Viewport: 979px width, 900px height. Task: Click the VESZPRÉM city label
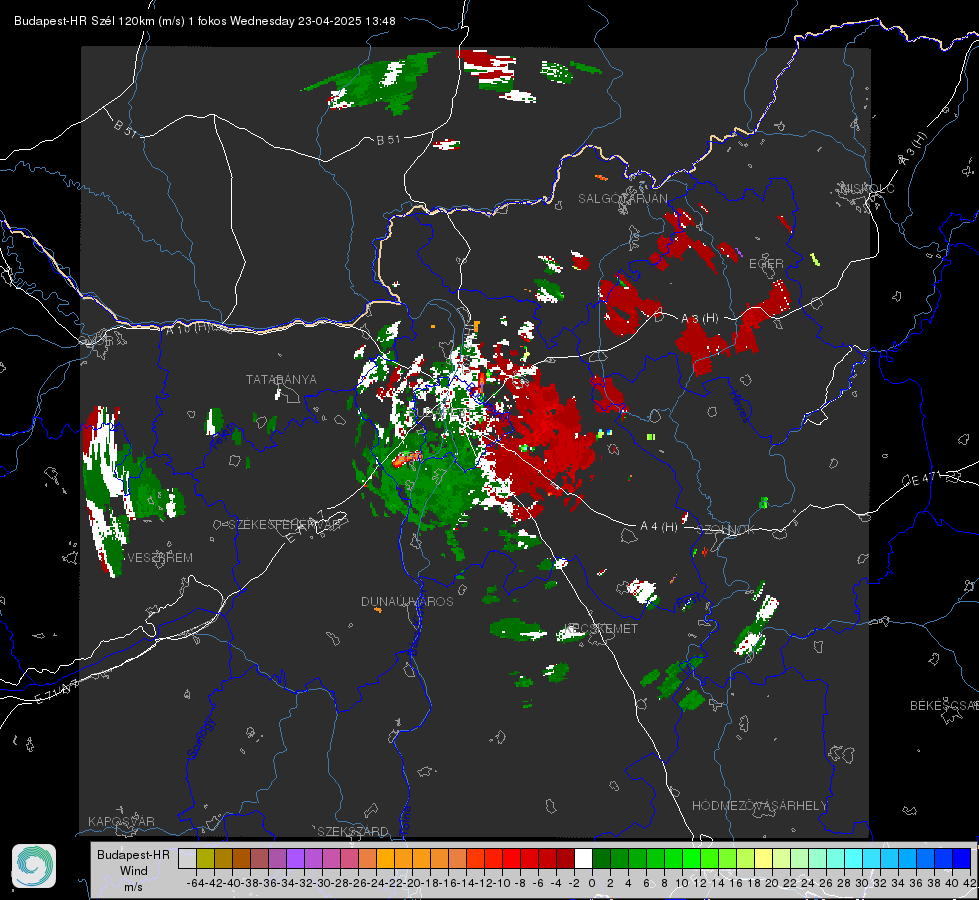pyautogui.click(x=159, y=557)
